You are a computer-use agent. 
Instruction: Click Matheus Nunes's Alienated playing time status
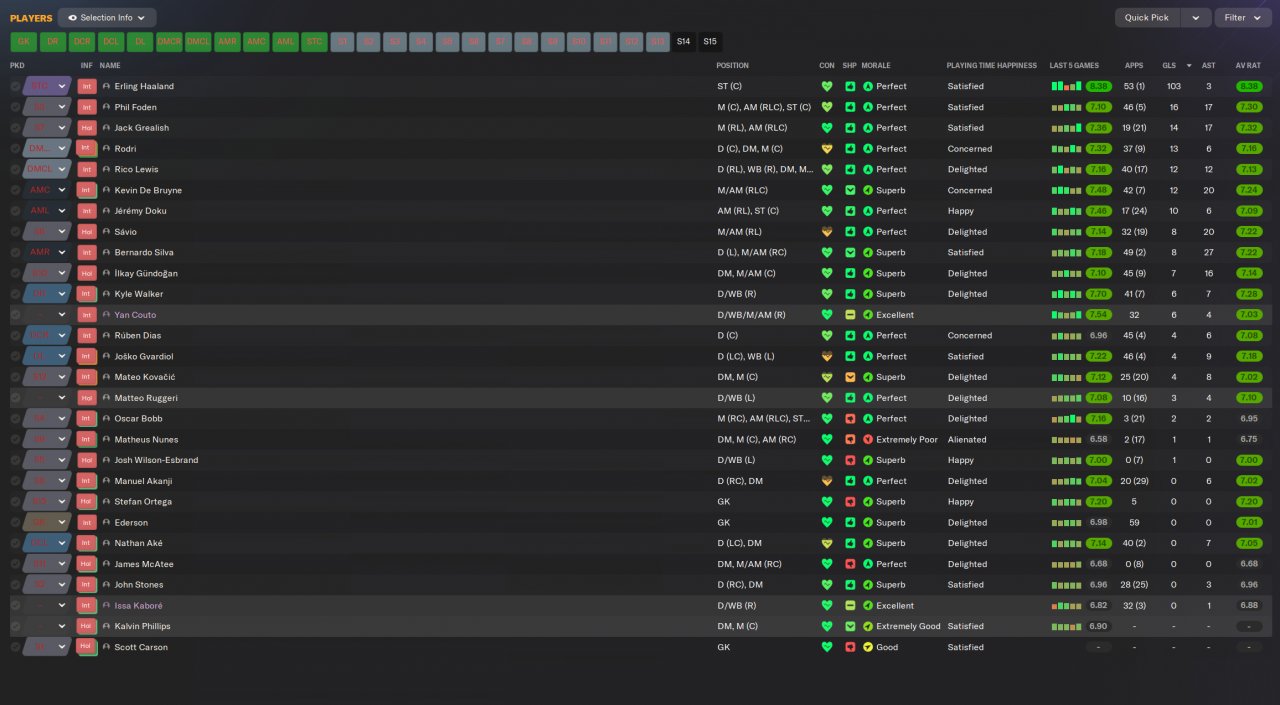(967, 439)
